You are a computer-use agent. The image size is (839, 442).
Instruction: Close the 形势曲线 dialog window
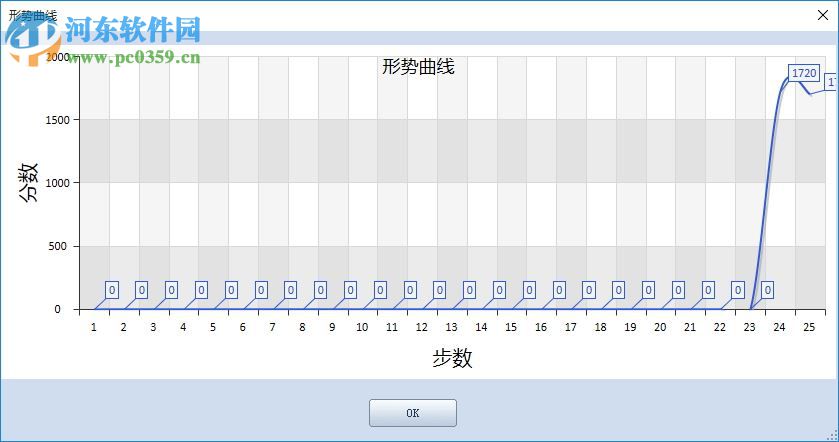tap(823, 15)
